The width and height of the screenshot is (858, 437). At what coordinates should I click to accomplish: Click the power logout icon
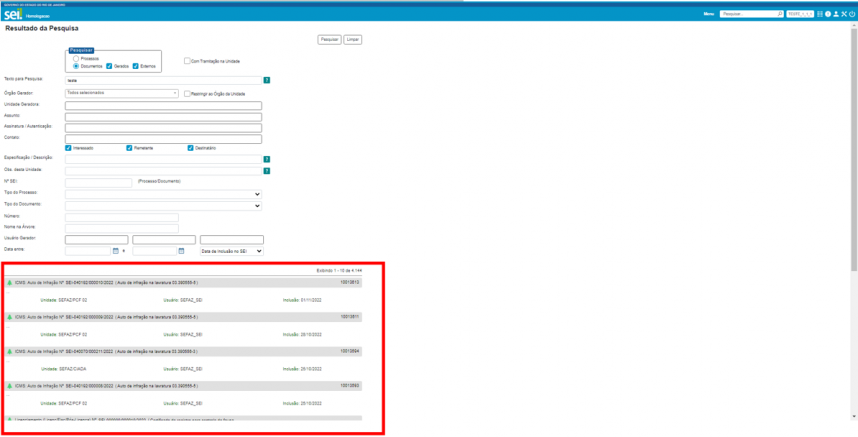pos(851,15)
